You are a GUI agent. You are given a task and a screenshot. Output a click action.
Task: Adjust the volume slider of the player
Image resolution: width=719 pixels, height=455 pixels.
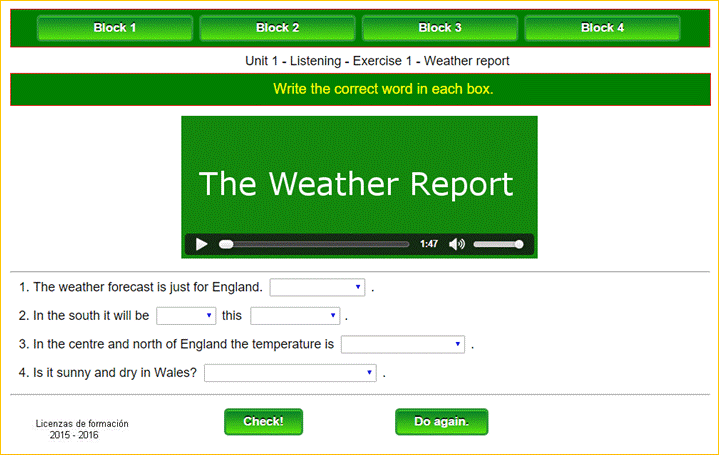pos(498,244)
